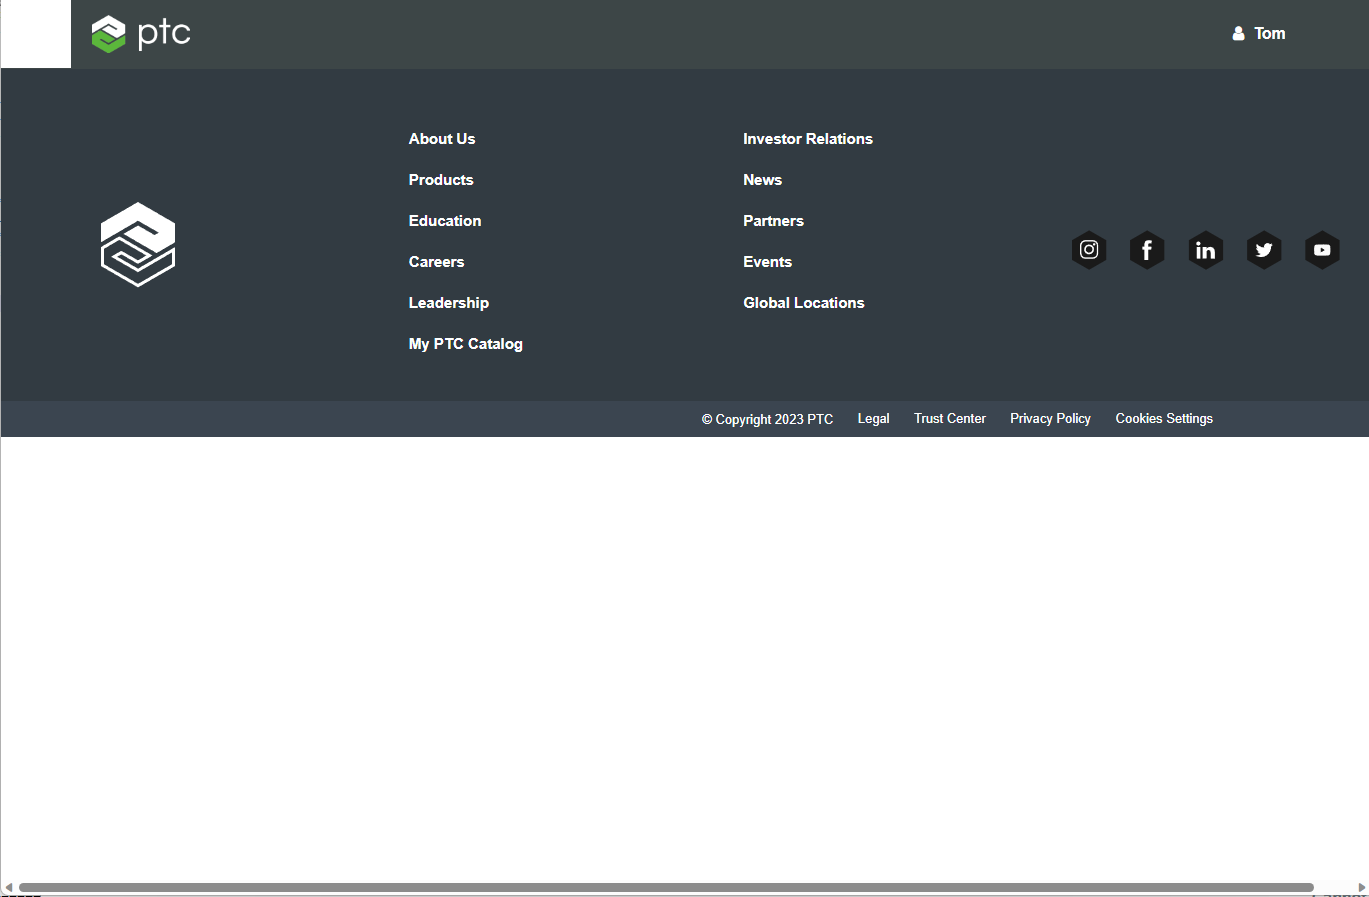
Task: View Investor Relations information
Action: pos(807,139)
